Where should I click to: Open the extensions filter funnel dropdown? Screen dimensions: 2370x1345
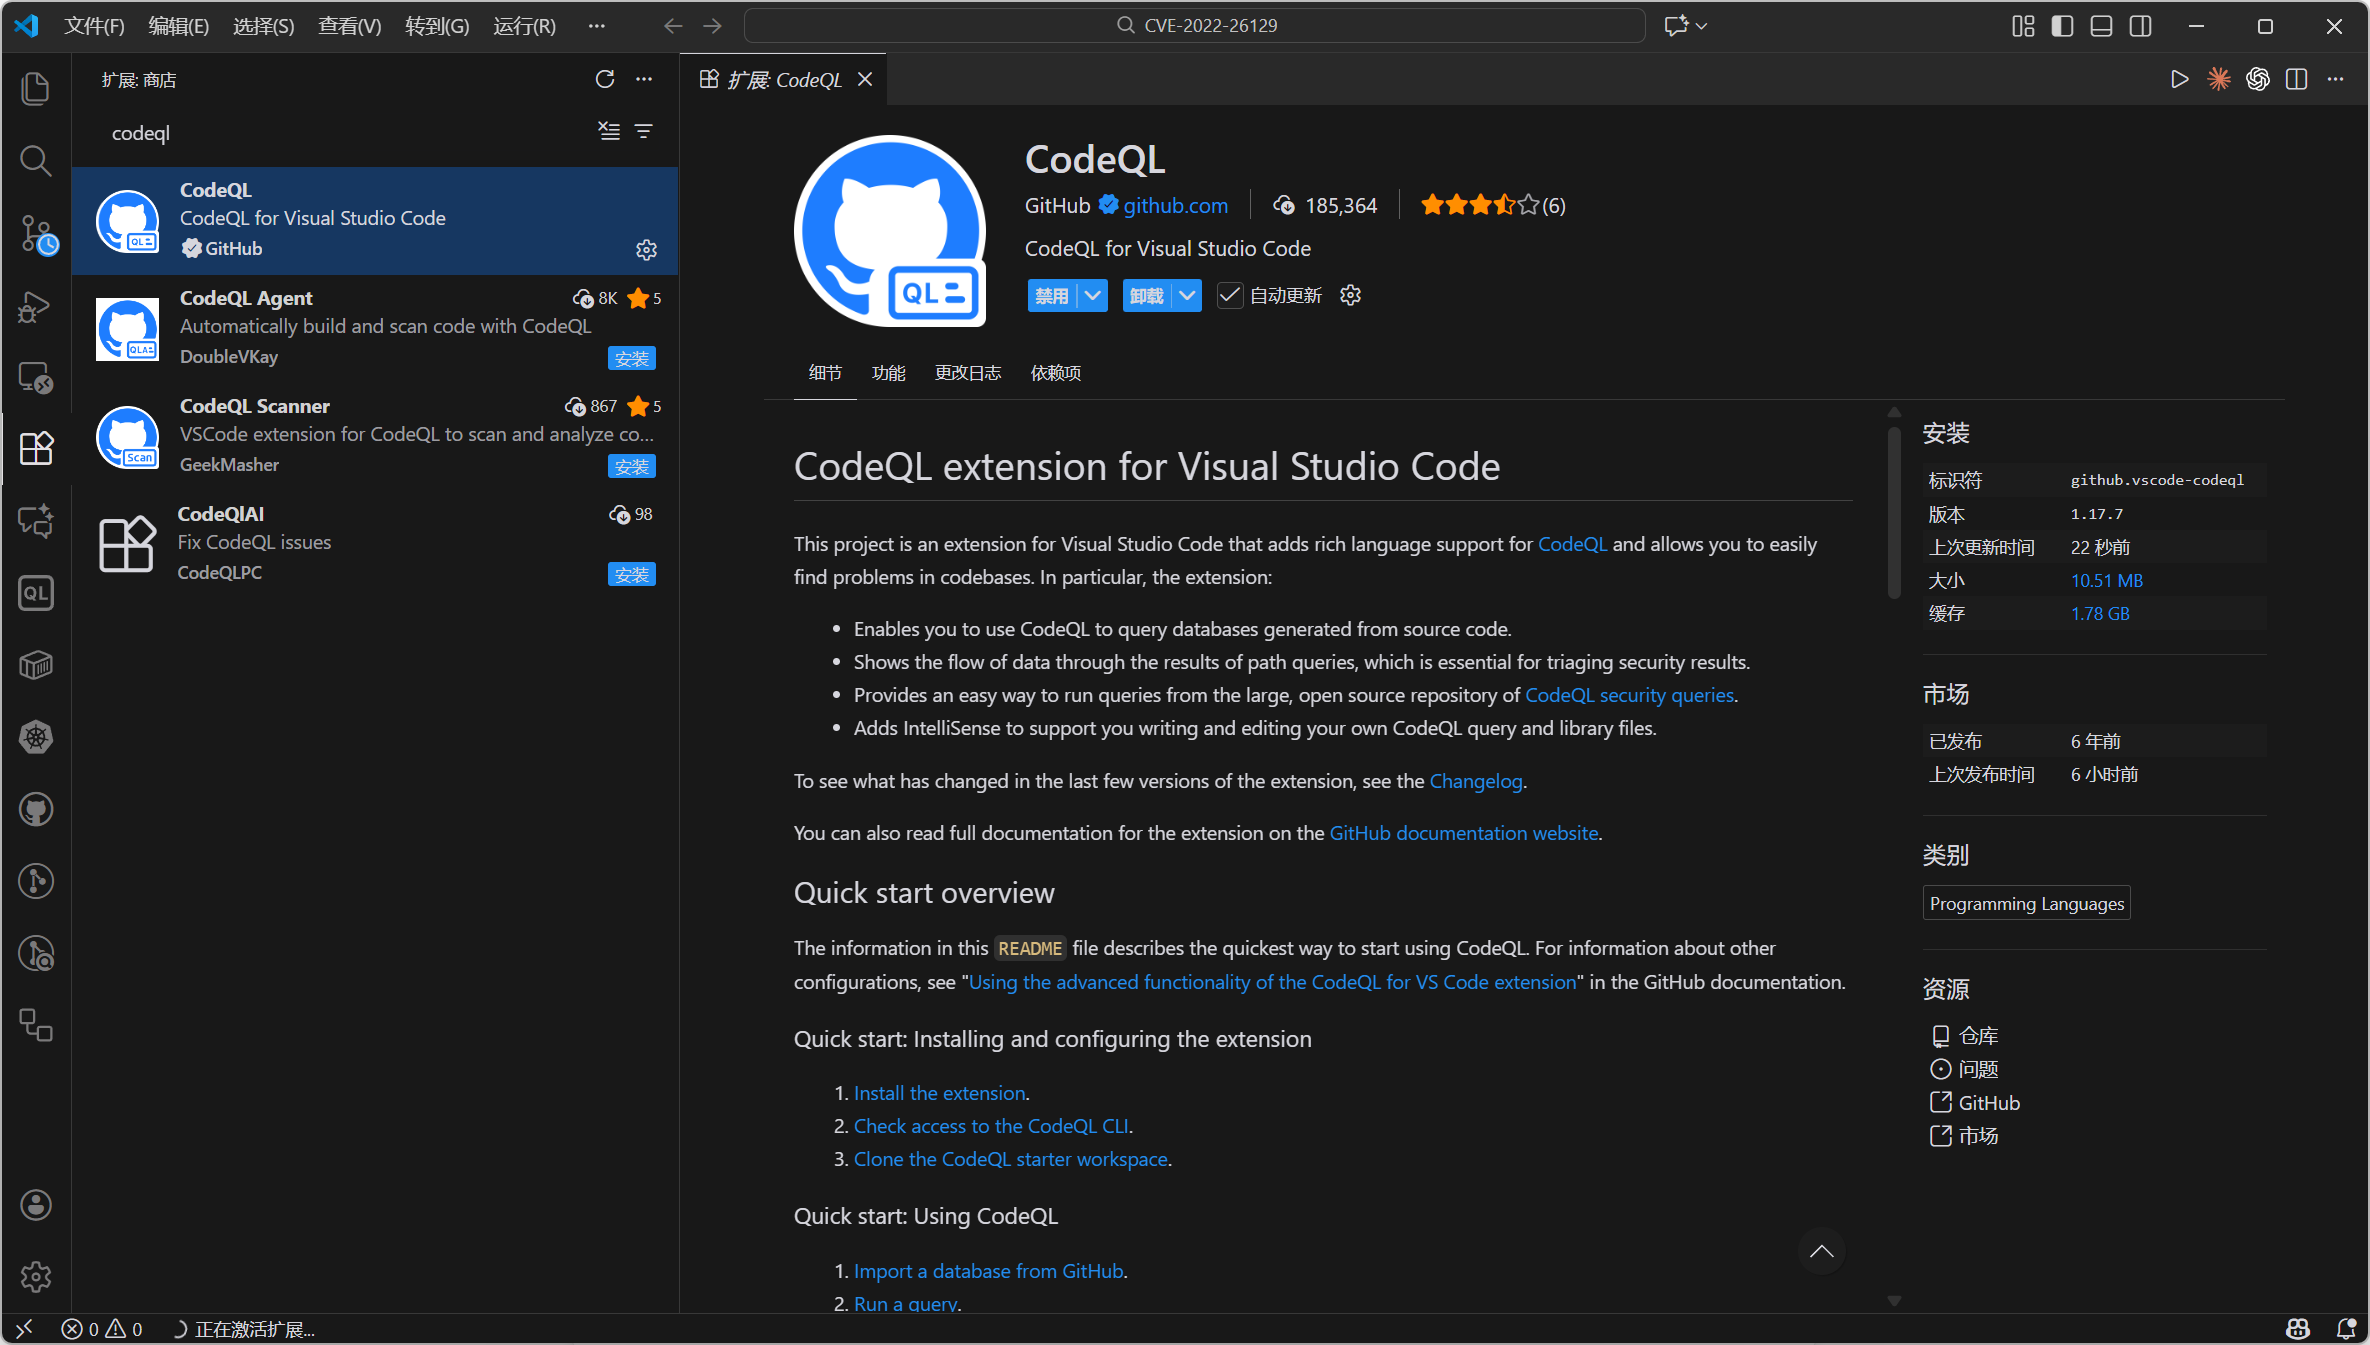click(643, 131)
